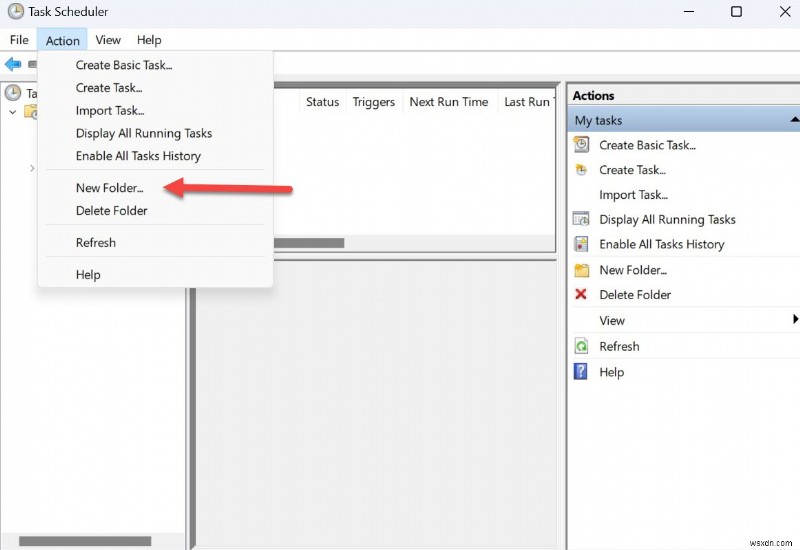Click the task list horizontal scrollbar thumb

309,243
